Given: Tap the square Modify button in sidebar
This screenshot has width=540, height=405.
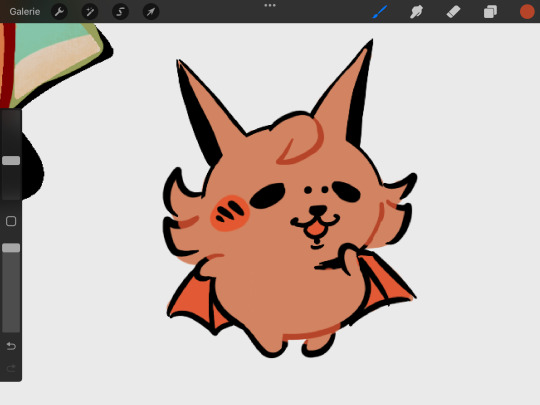Looking at the screenshot, I should pyautogui.click(x=11, y=221).
